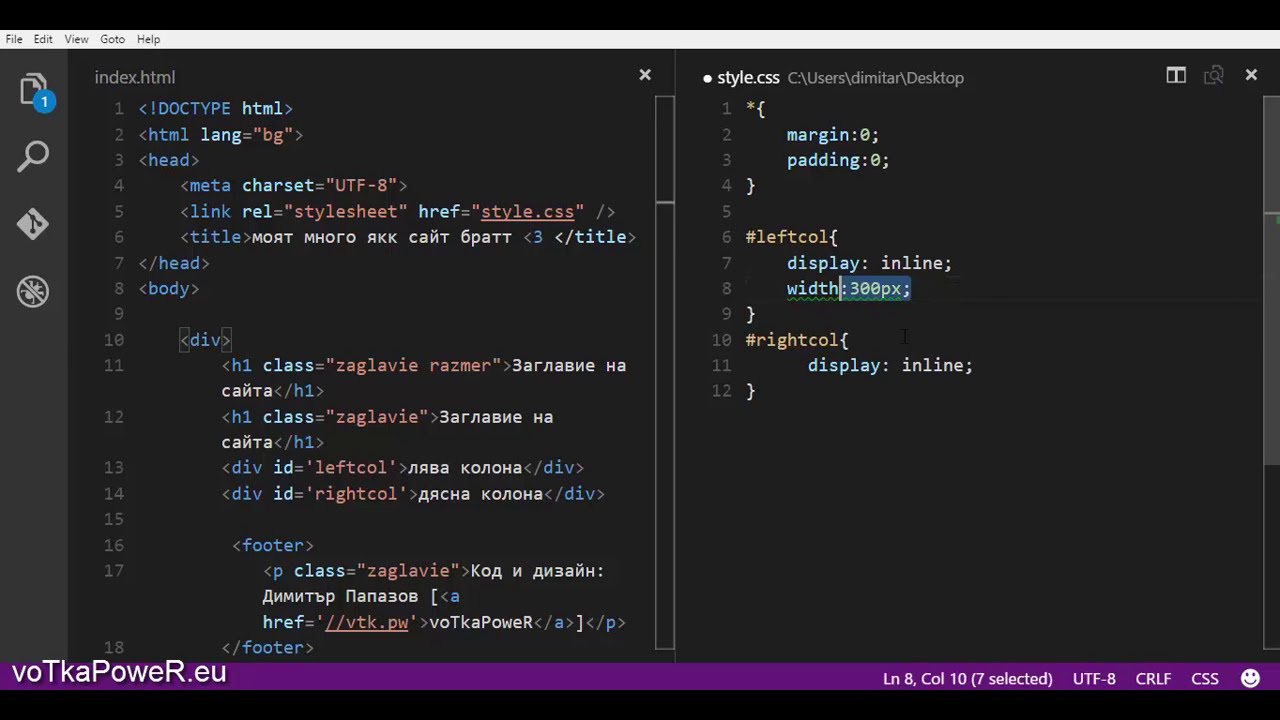This screenshot has width=1280, height=720.
Task: Click the "<!DOCTYPE html>" line
Action: pyautogui.click(x=216, y=108)
